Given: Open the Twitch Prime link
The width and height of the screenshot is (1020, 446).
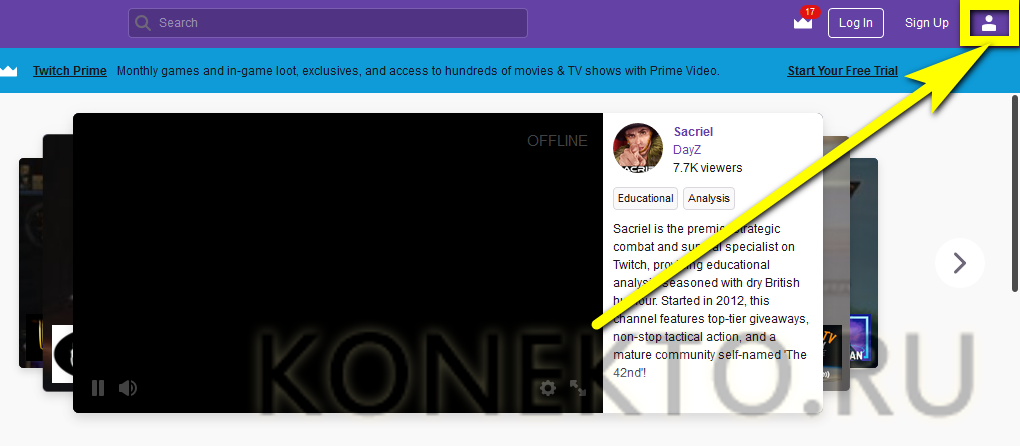Looking at the screenshot, I should click(x=70, y=71).
